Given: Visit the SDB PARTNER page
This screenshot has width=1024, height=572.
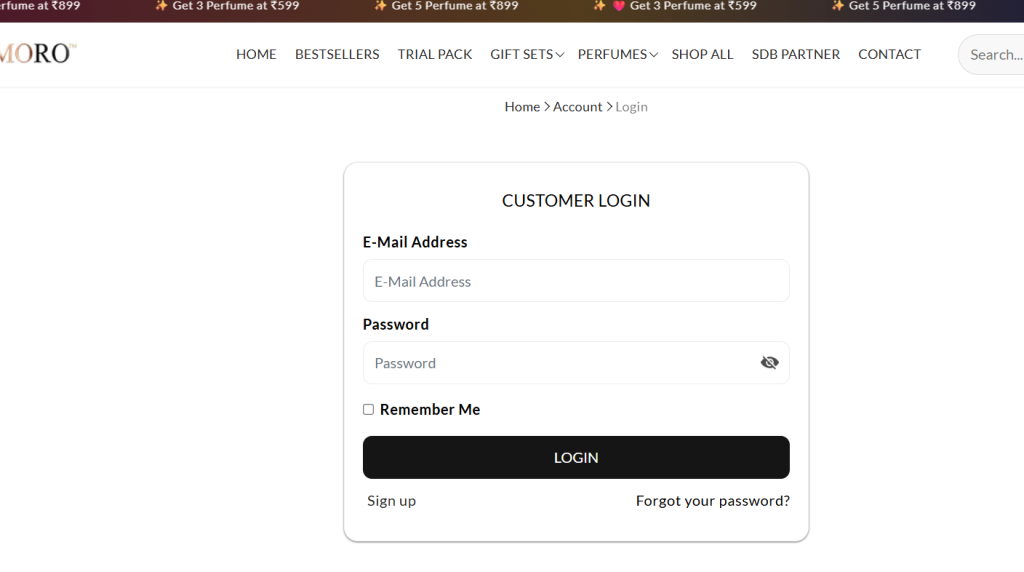Looking at the screenshot, I should click(795, 54).
